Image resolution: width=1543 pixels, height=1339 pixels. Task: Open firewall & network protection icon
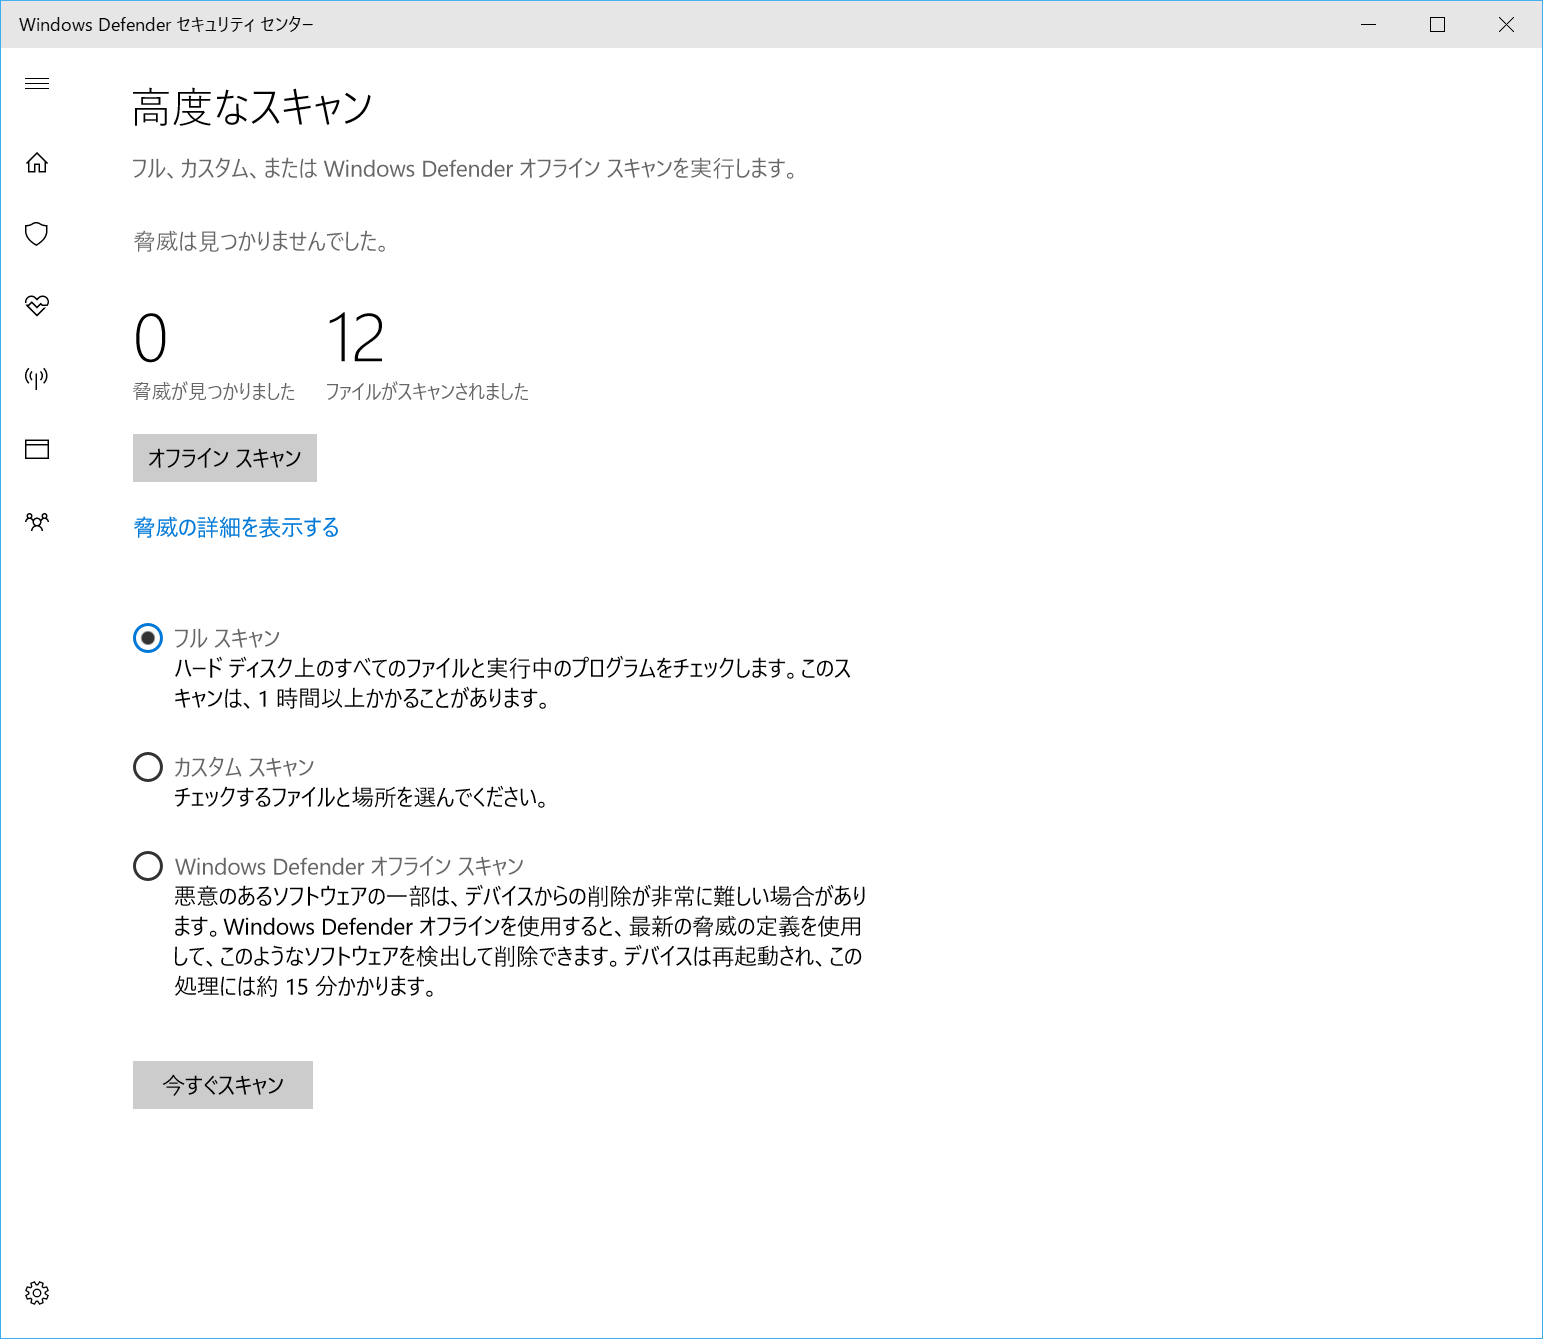tap(37, 377)
